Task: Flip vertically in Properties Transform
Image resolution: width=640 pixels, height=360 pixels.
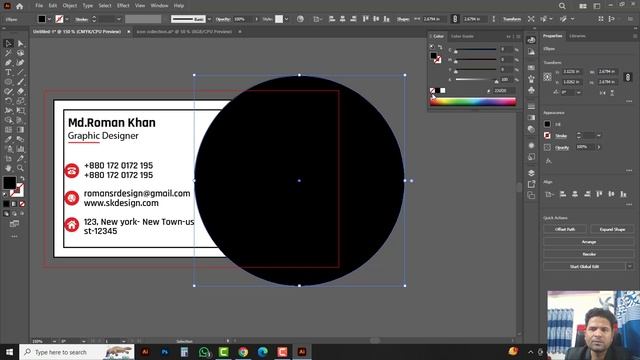Action: pyautogui.click(x=612, y=93)
